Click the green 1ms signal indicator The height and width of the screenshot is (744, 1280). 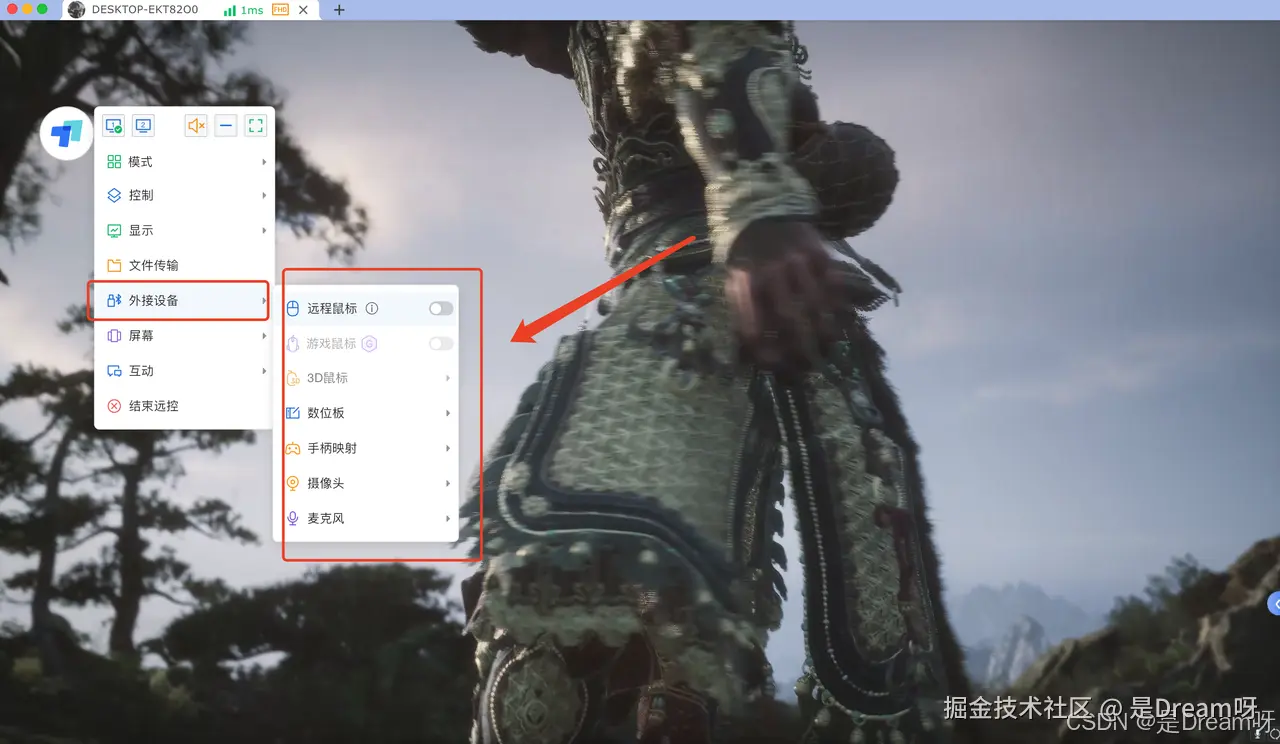tap(244, 10)
